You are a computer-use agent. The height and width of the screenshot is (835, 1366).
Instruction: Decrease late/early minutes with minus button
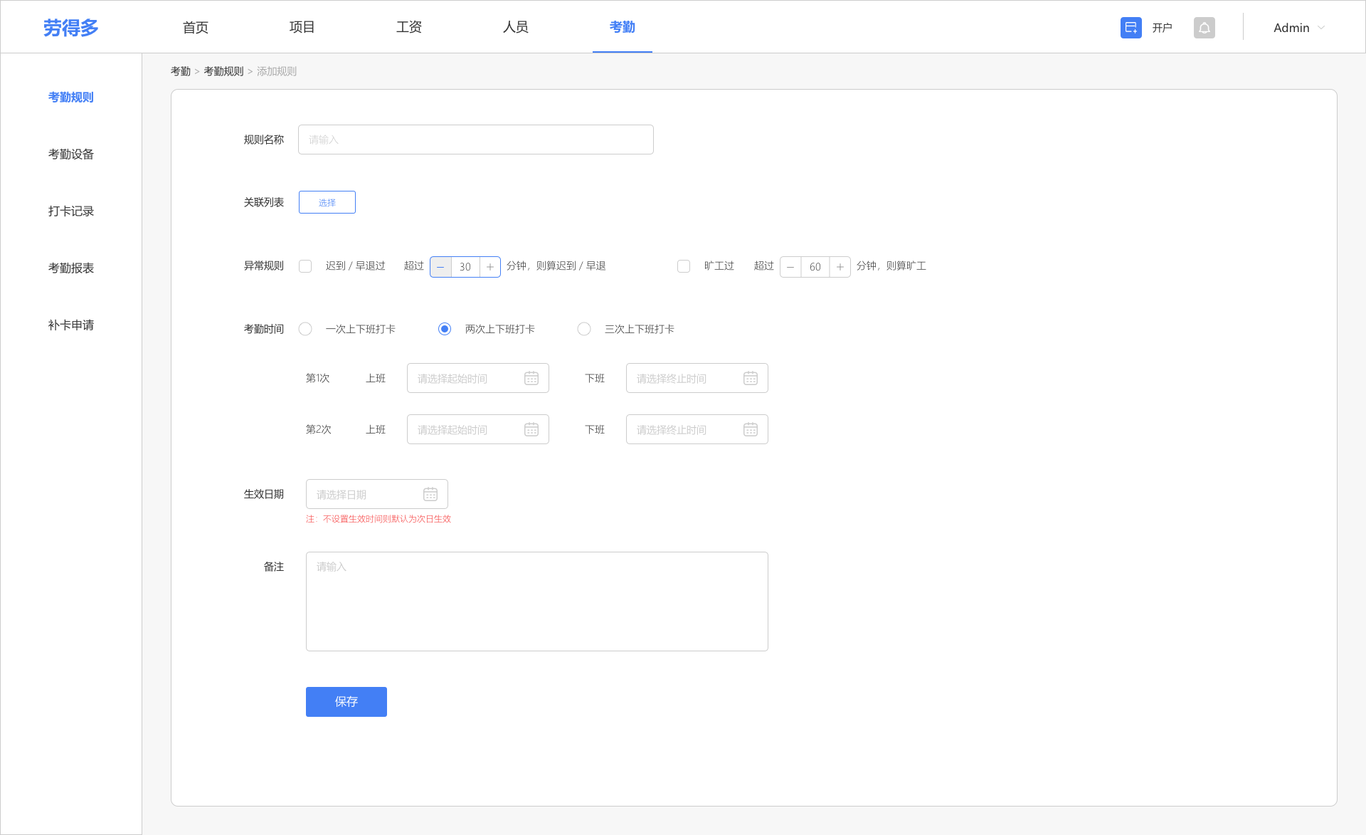[x=441, y=267]
